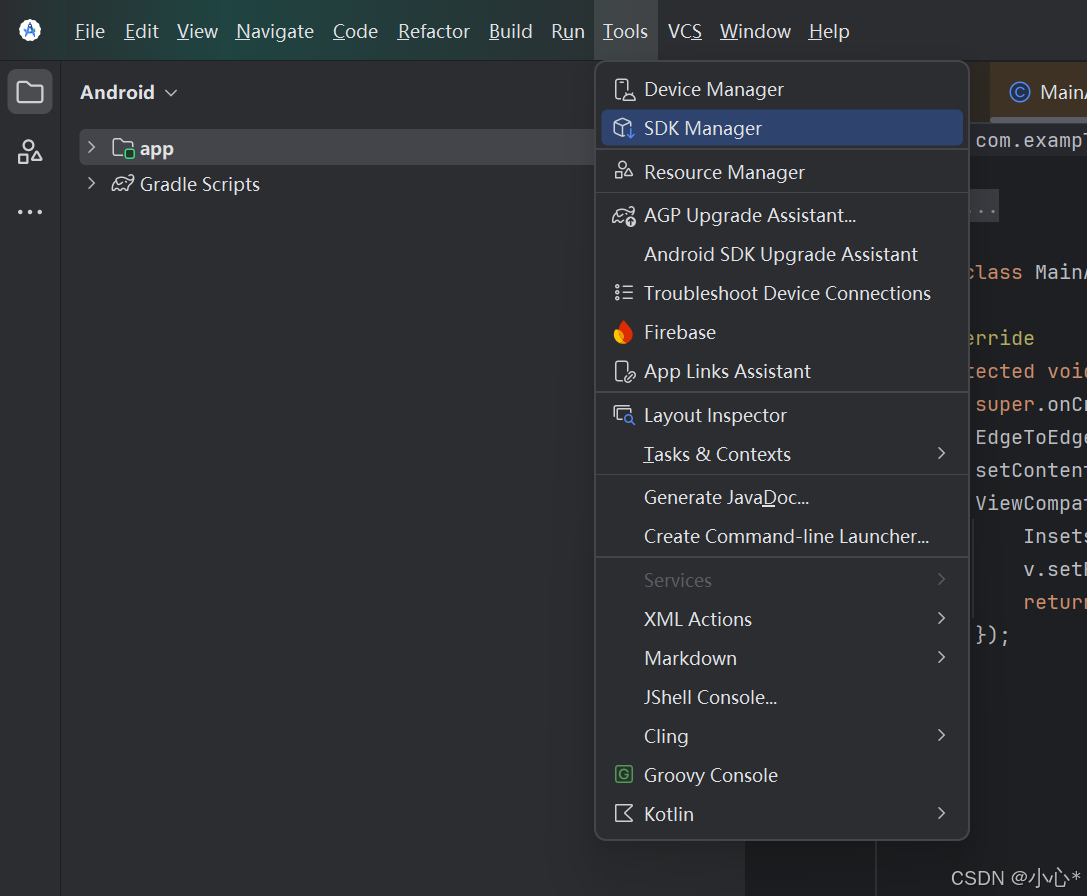This screenshot has width=1087, height=896.
Task: Expand the Markdown submenu arrow
Action: pos(941,657)
